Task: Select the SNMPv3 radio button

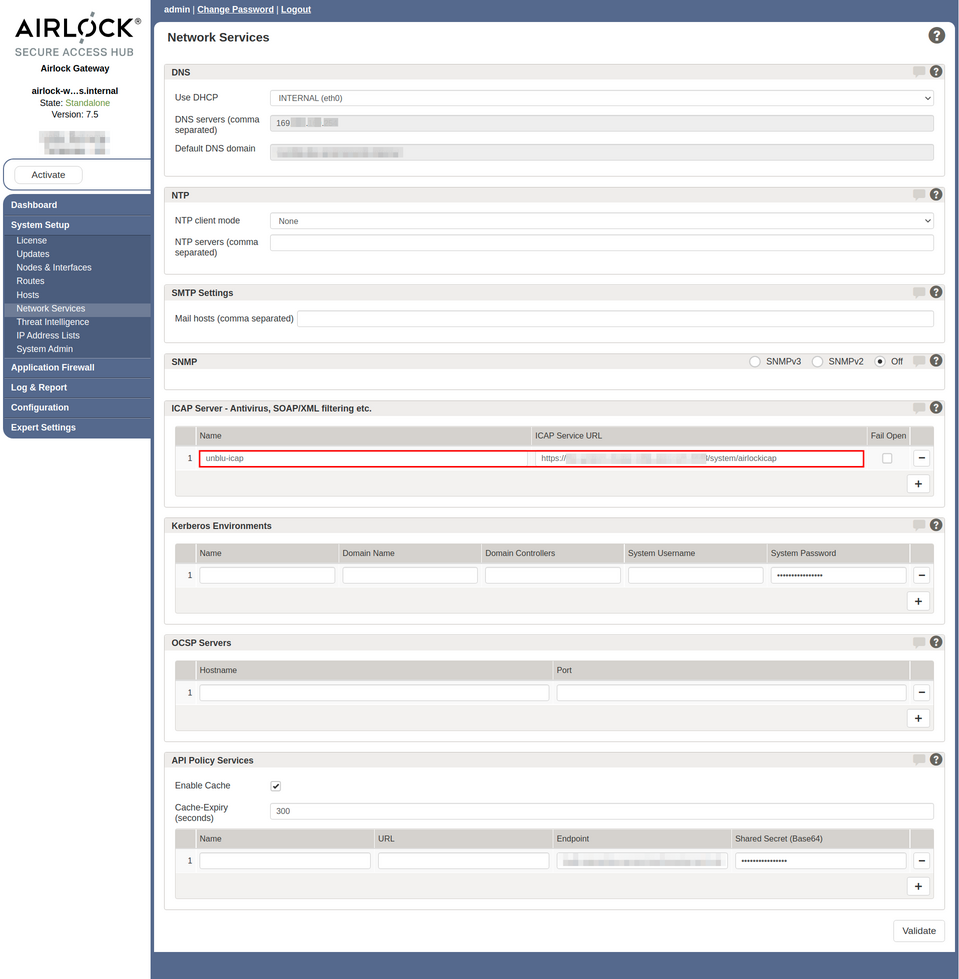Action: [753, 361]
